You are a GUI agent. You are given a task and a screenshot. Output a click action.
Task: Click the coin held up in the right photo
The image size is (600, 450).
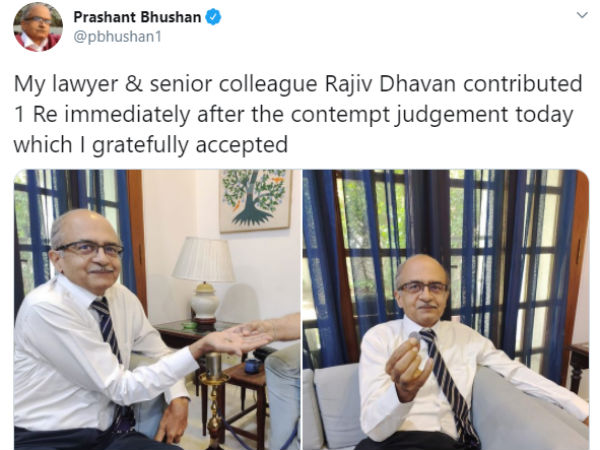pos(414,336)
